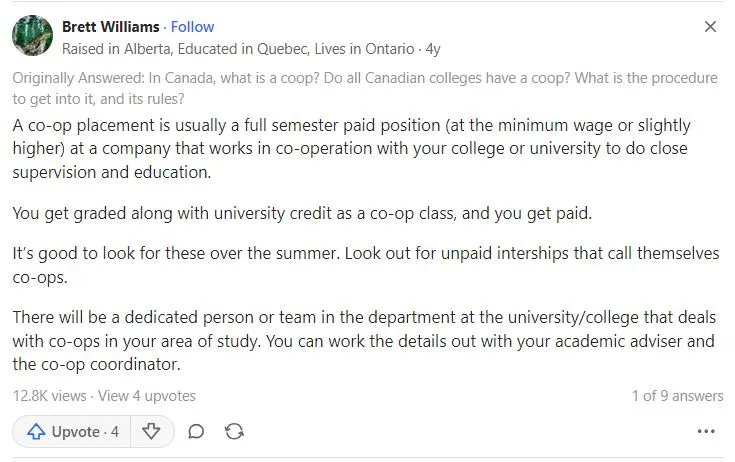Upvote Brett Williams' answer
The image size is (735, 462).
point(72,432)
